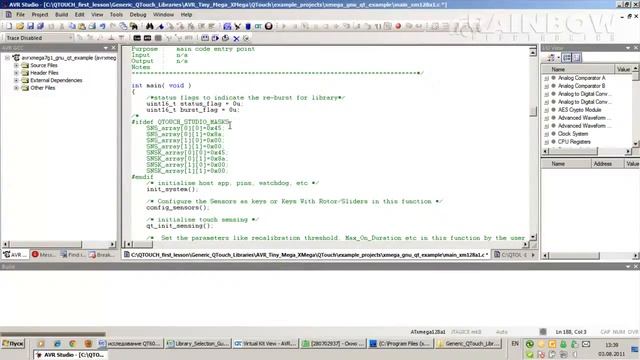Expand the AES Crypto Module entry

click(x=547, y=110)
